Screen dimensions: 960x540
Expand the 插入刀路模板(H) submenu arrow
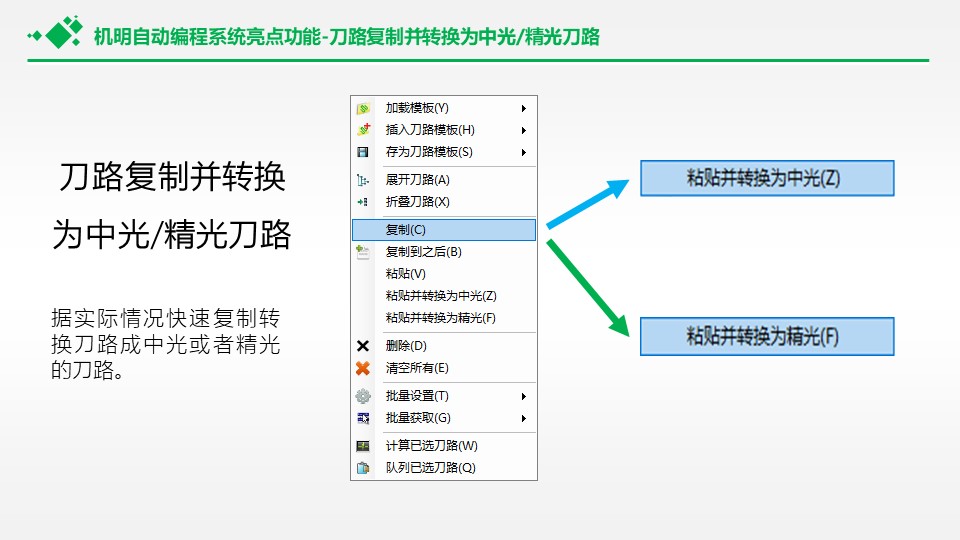tap(523, 130)
